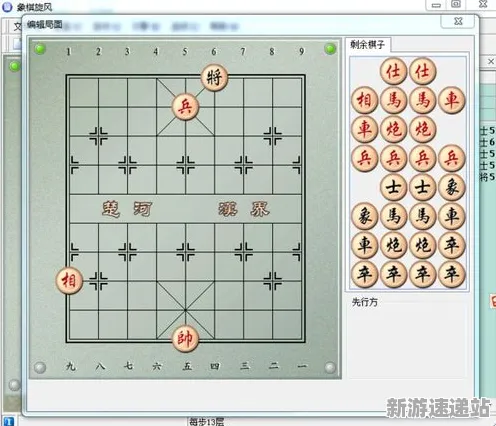Pick the black 車 in the row with black 炮
This screenshot has width=496, height=426.
364,245
